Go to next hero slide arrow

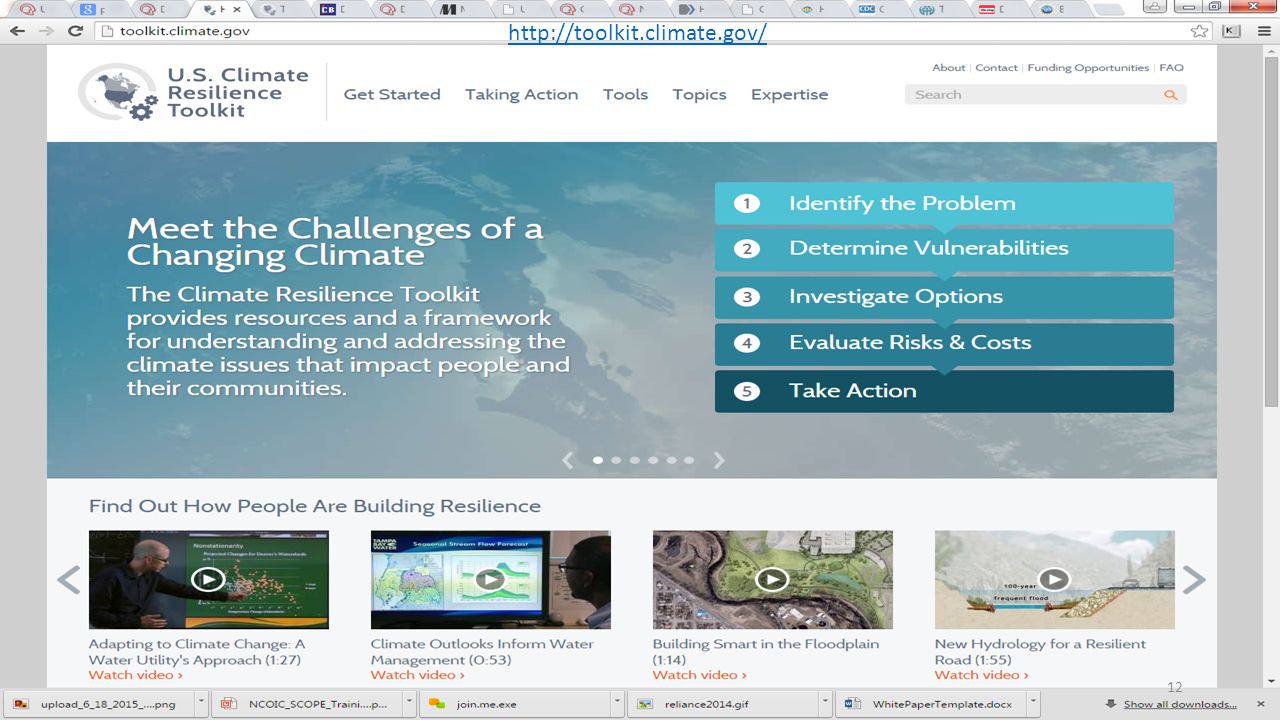[718, 460]
